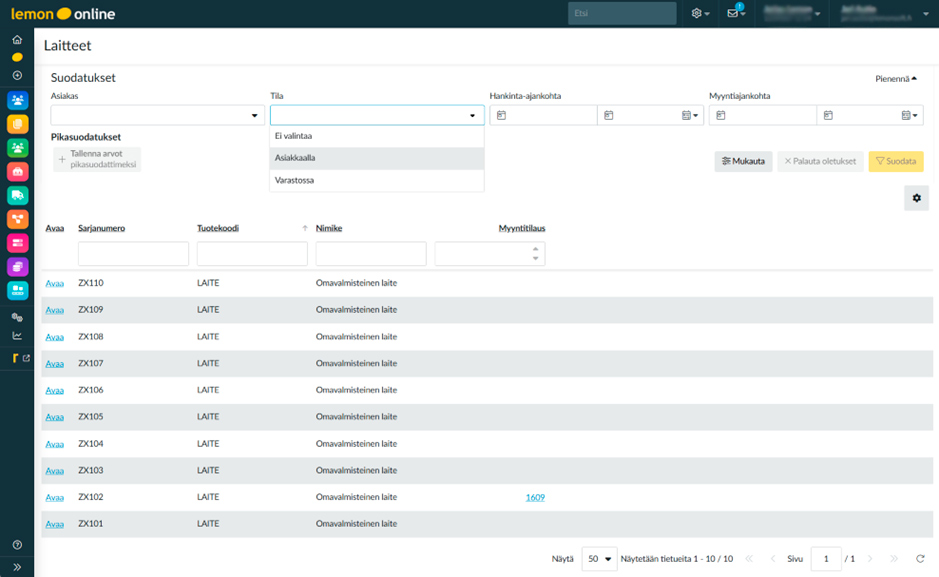Click the red robot icon in the sidebar
The width and height of the screenshot is (939, 577).
17,171
